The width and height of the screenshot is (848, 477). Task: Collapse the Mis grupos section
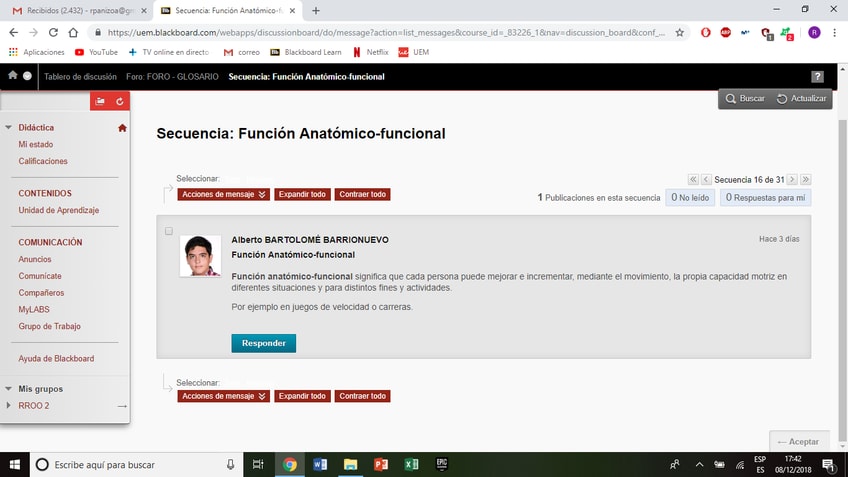click(x=9, y=389)
